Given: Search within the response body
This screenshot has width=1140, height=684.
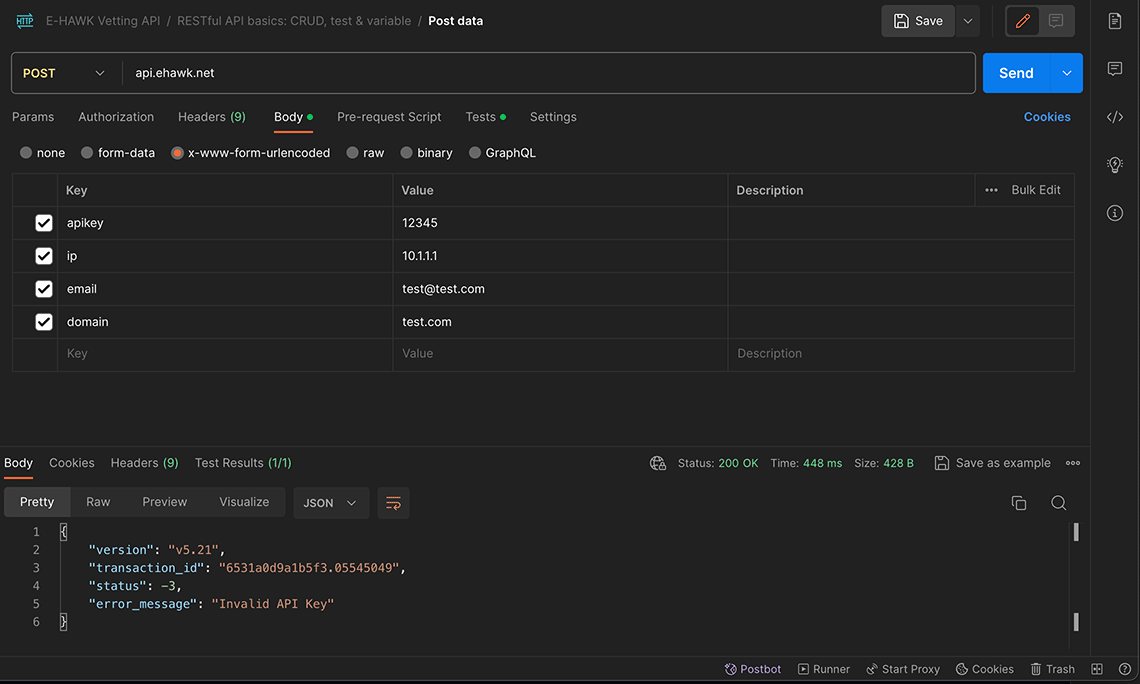Looking at the screenshot, I should (x=1059, y=502).
